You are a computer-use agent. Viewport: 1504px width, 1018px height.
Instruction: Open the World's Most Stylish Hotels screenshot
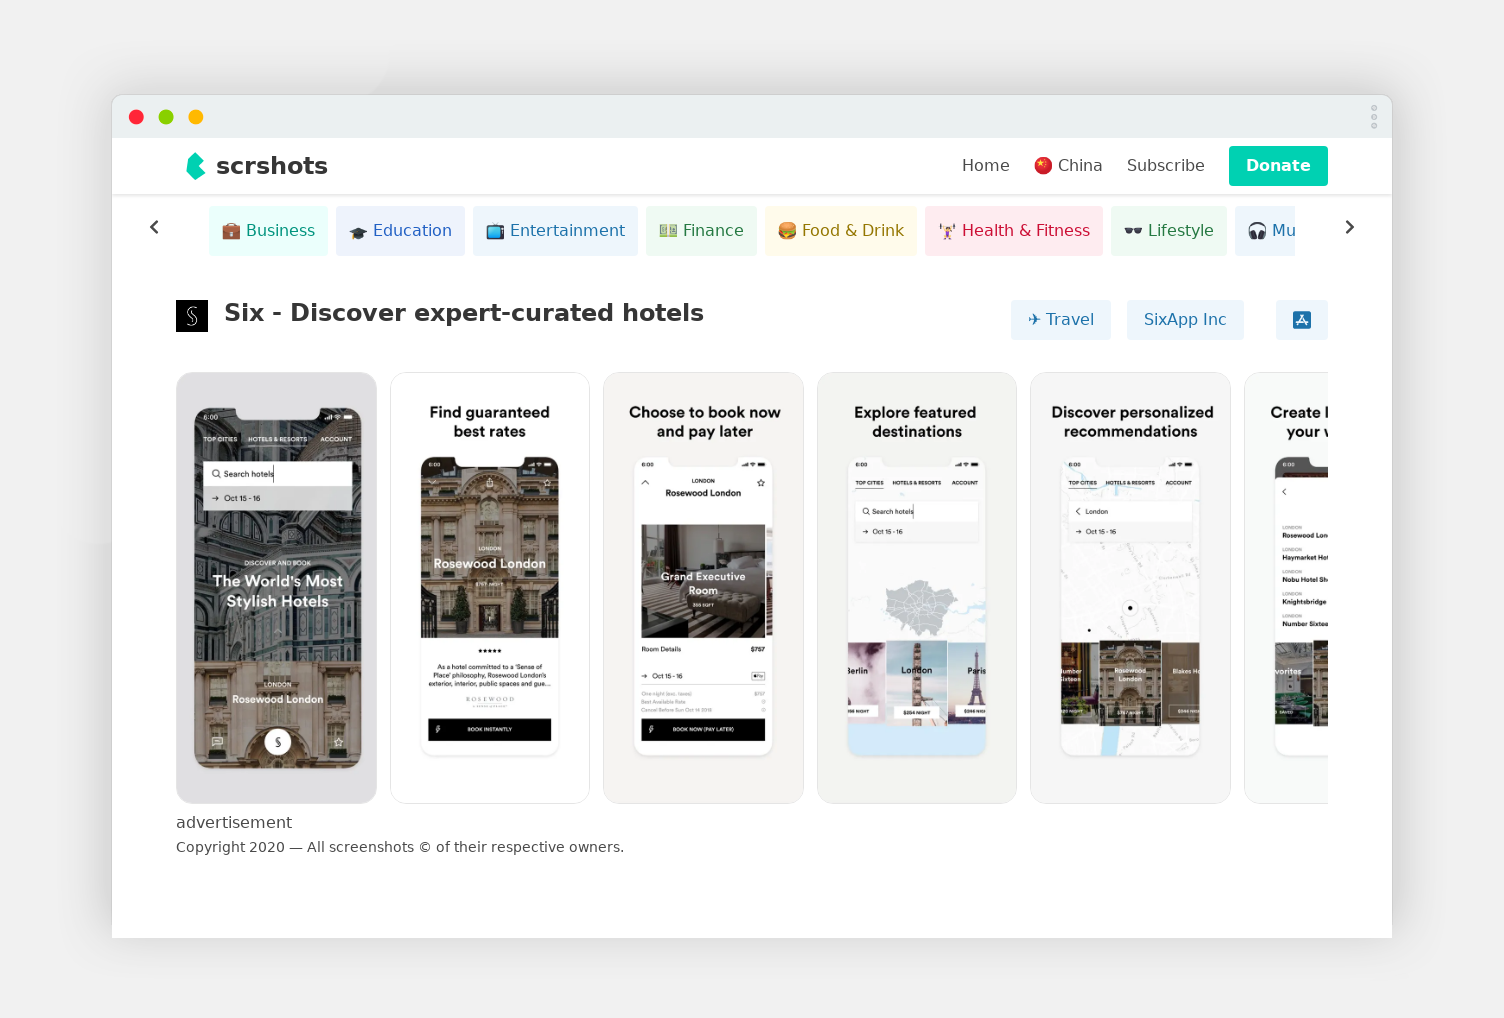click(277, 588)
